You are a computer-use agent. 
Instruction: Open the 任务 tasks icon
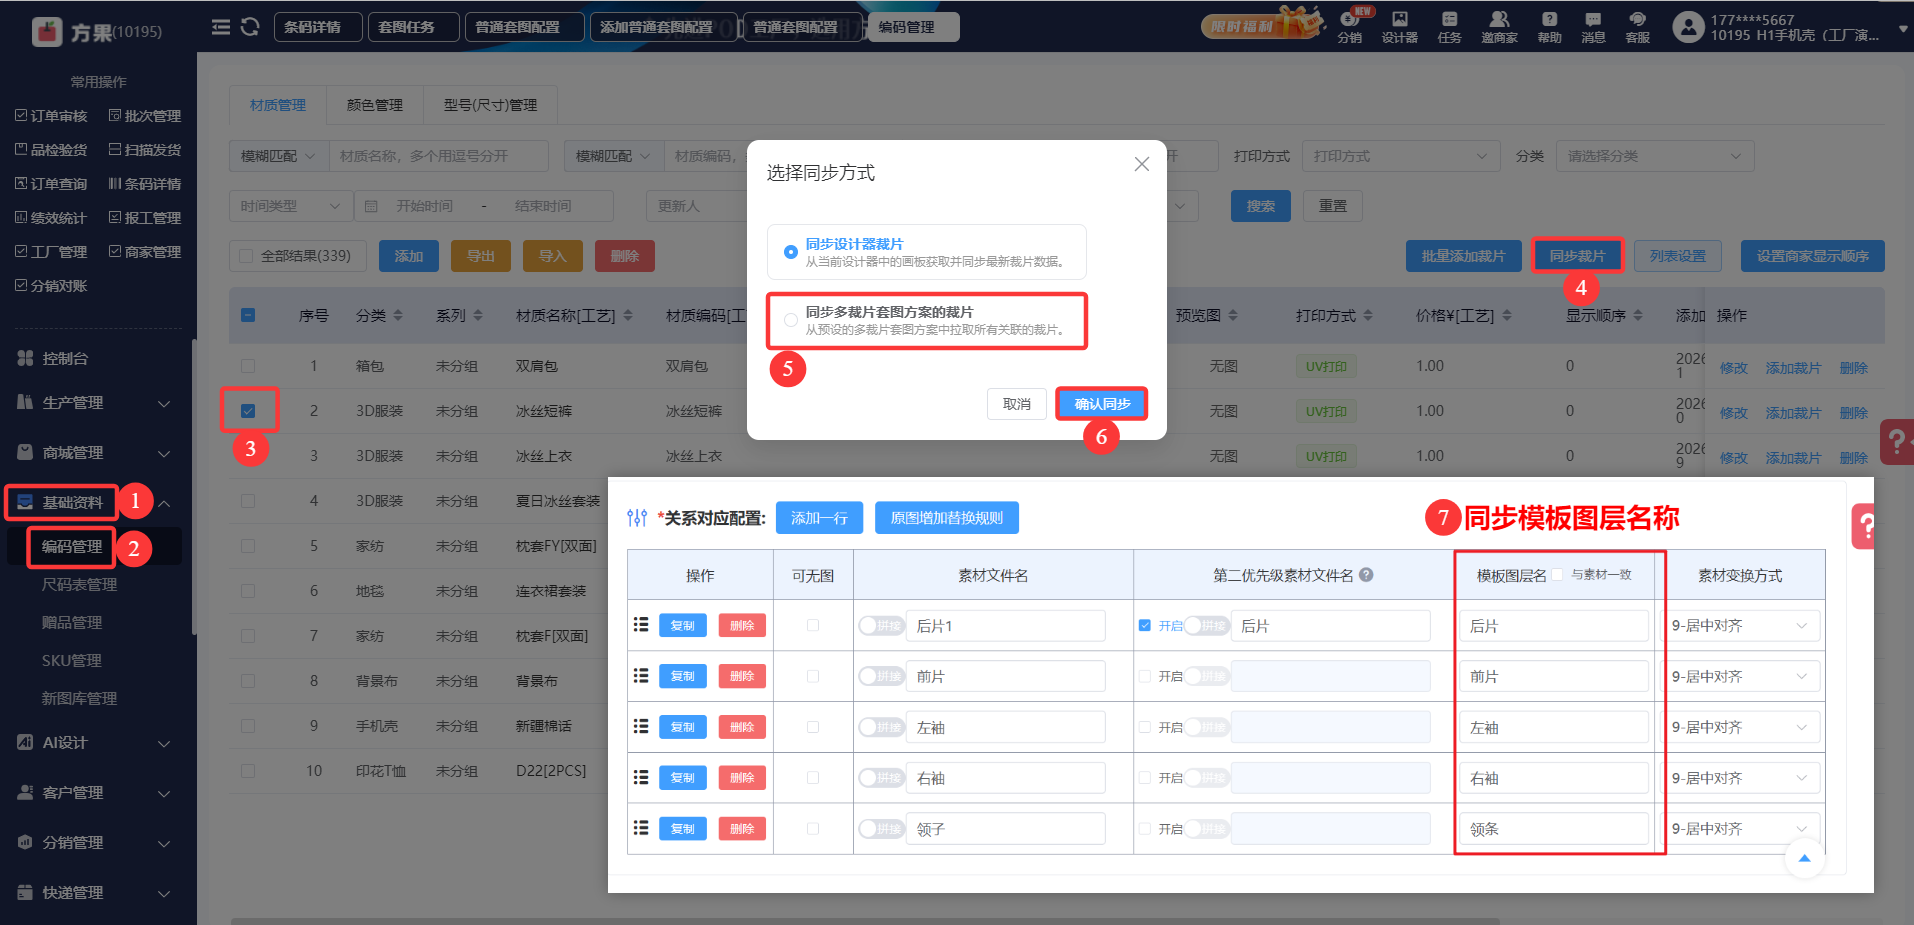coord(1449,27)
